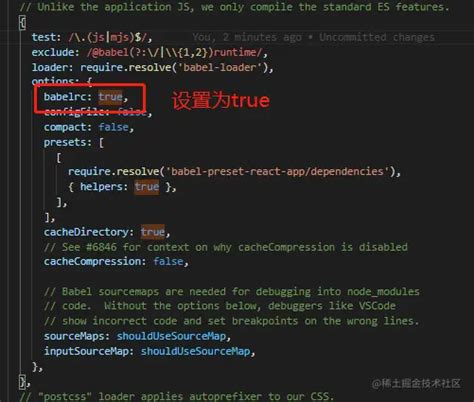The height and width of the screenshot is (402, 474).
Task: Click the opening curly bracket above test
Action: 22,23
